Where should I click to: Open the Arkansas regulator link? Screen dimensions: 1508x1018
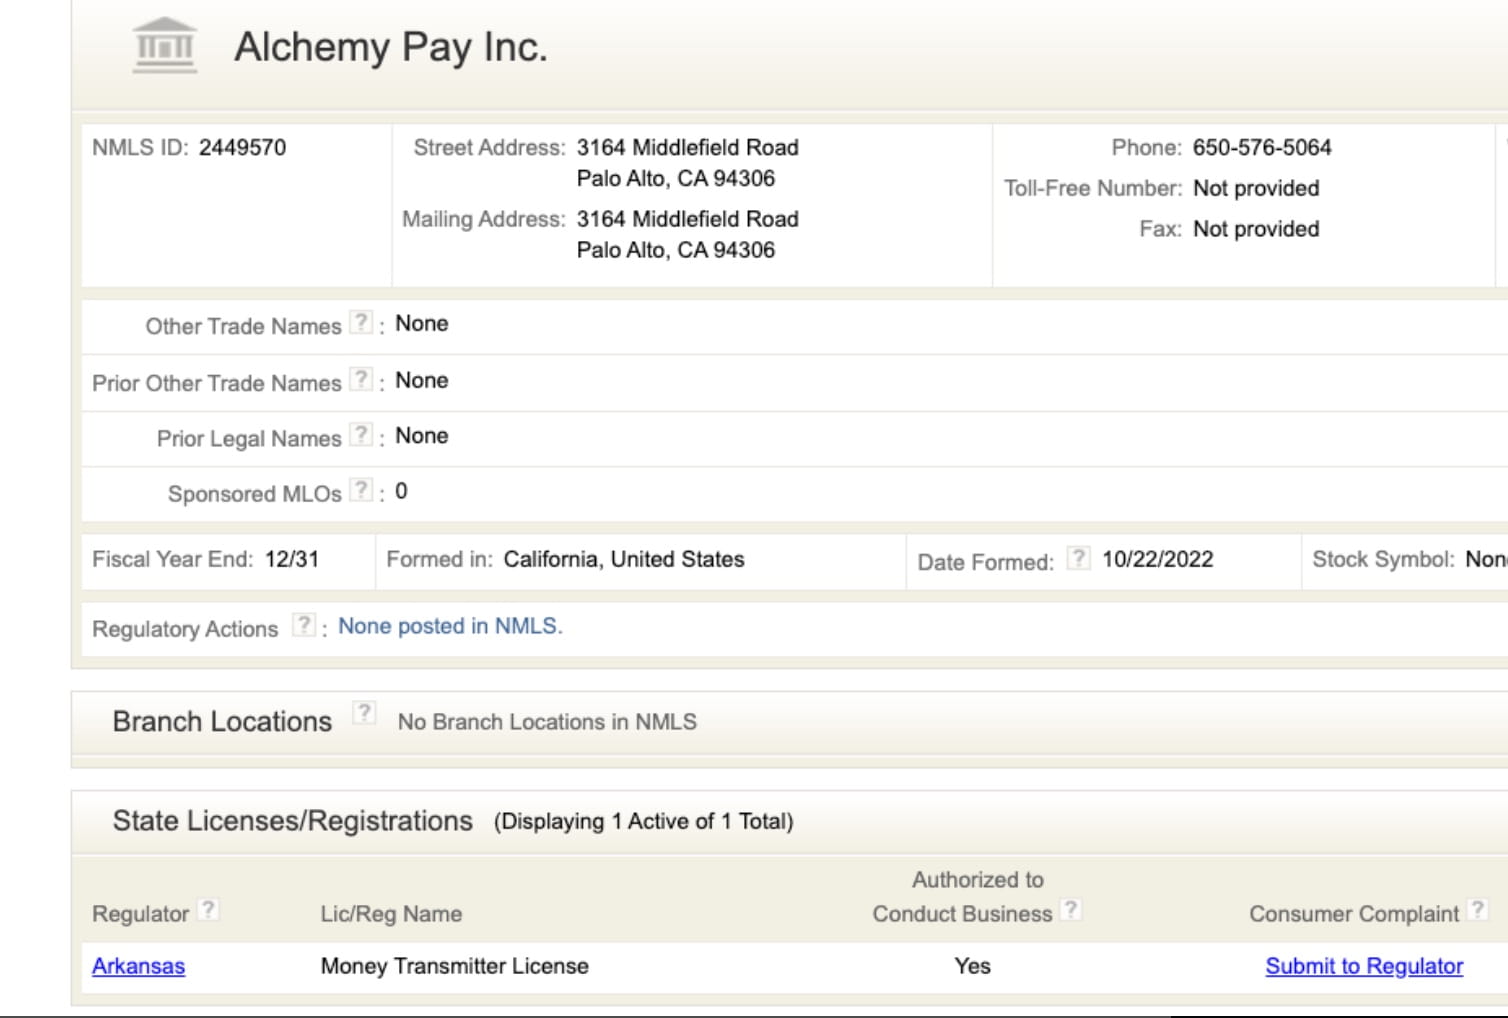(x=137, y=966)
